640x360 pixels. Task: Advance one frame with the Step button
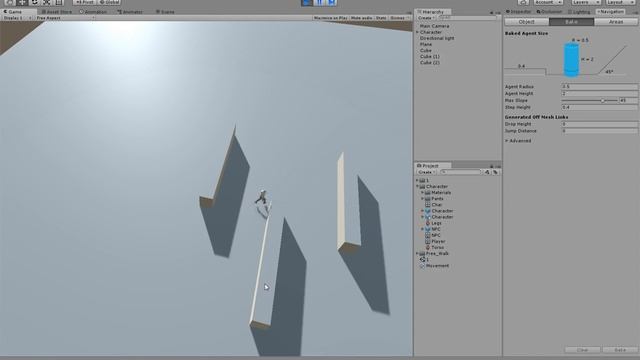331,2
